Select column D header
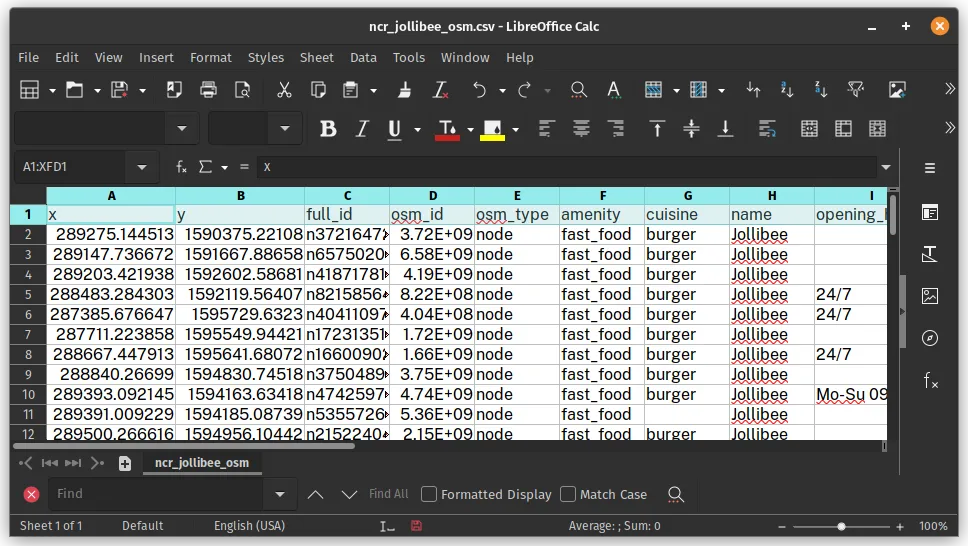This screenshot has height=546, width=968. tap(432, 196)
